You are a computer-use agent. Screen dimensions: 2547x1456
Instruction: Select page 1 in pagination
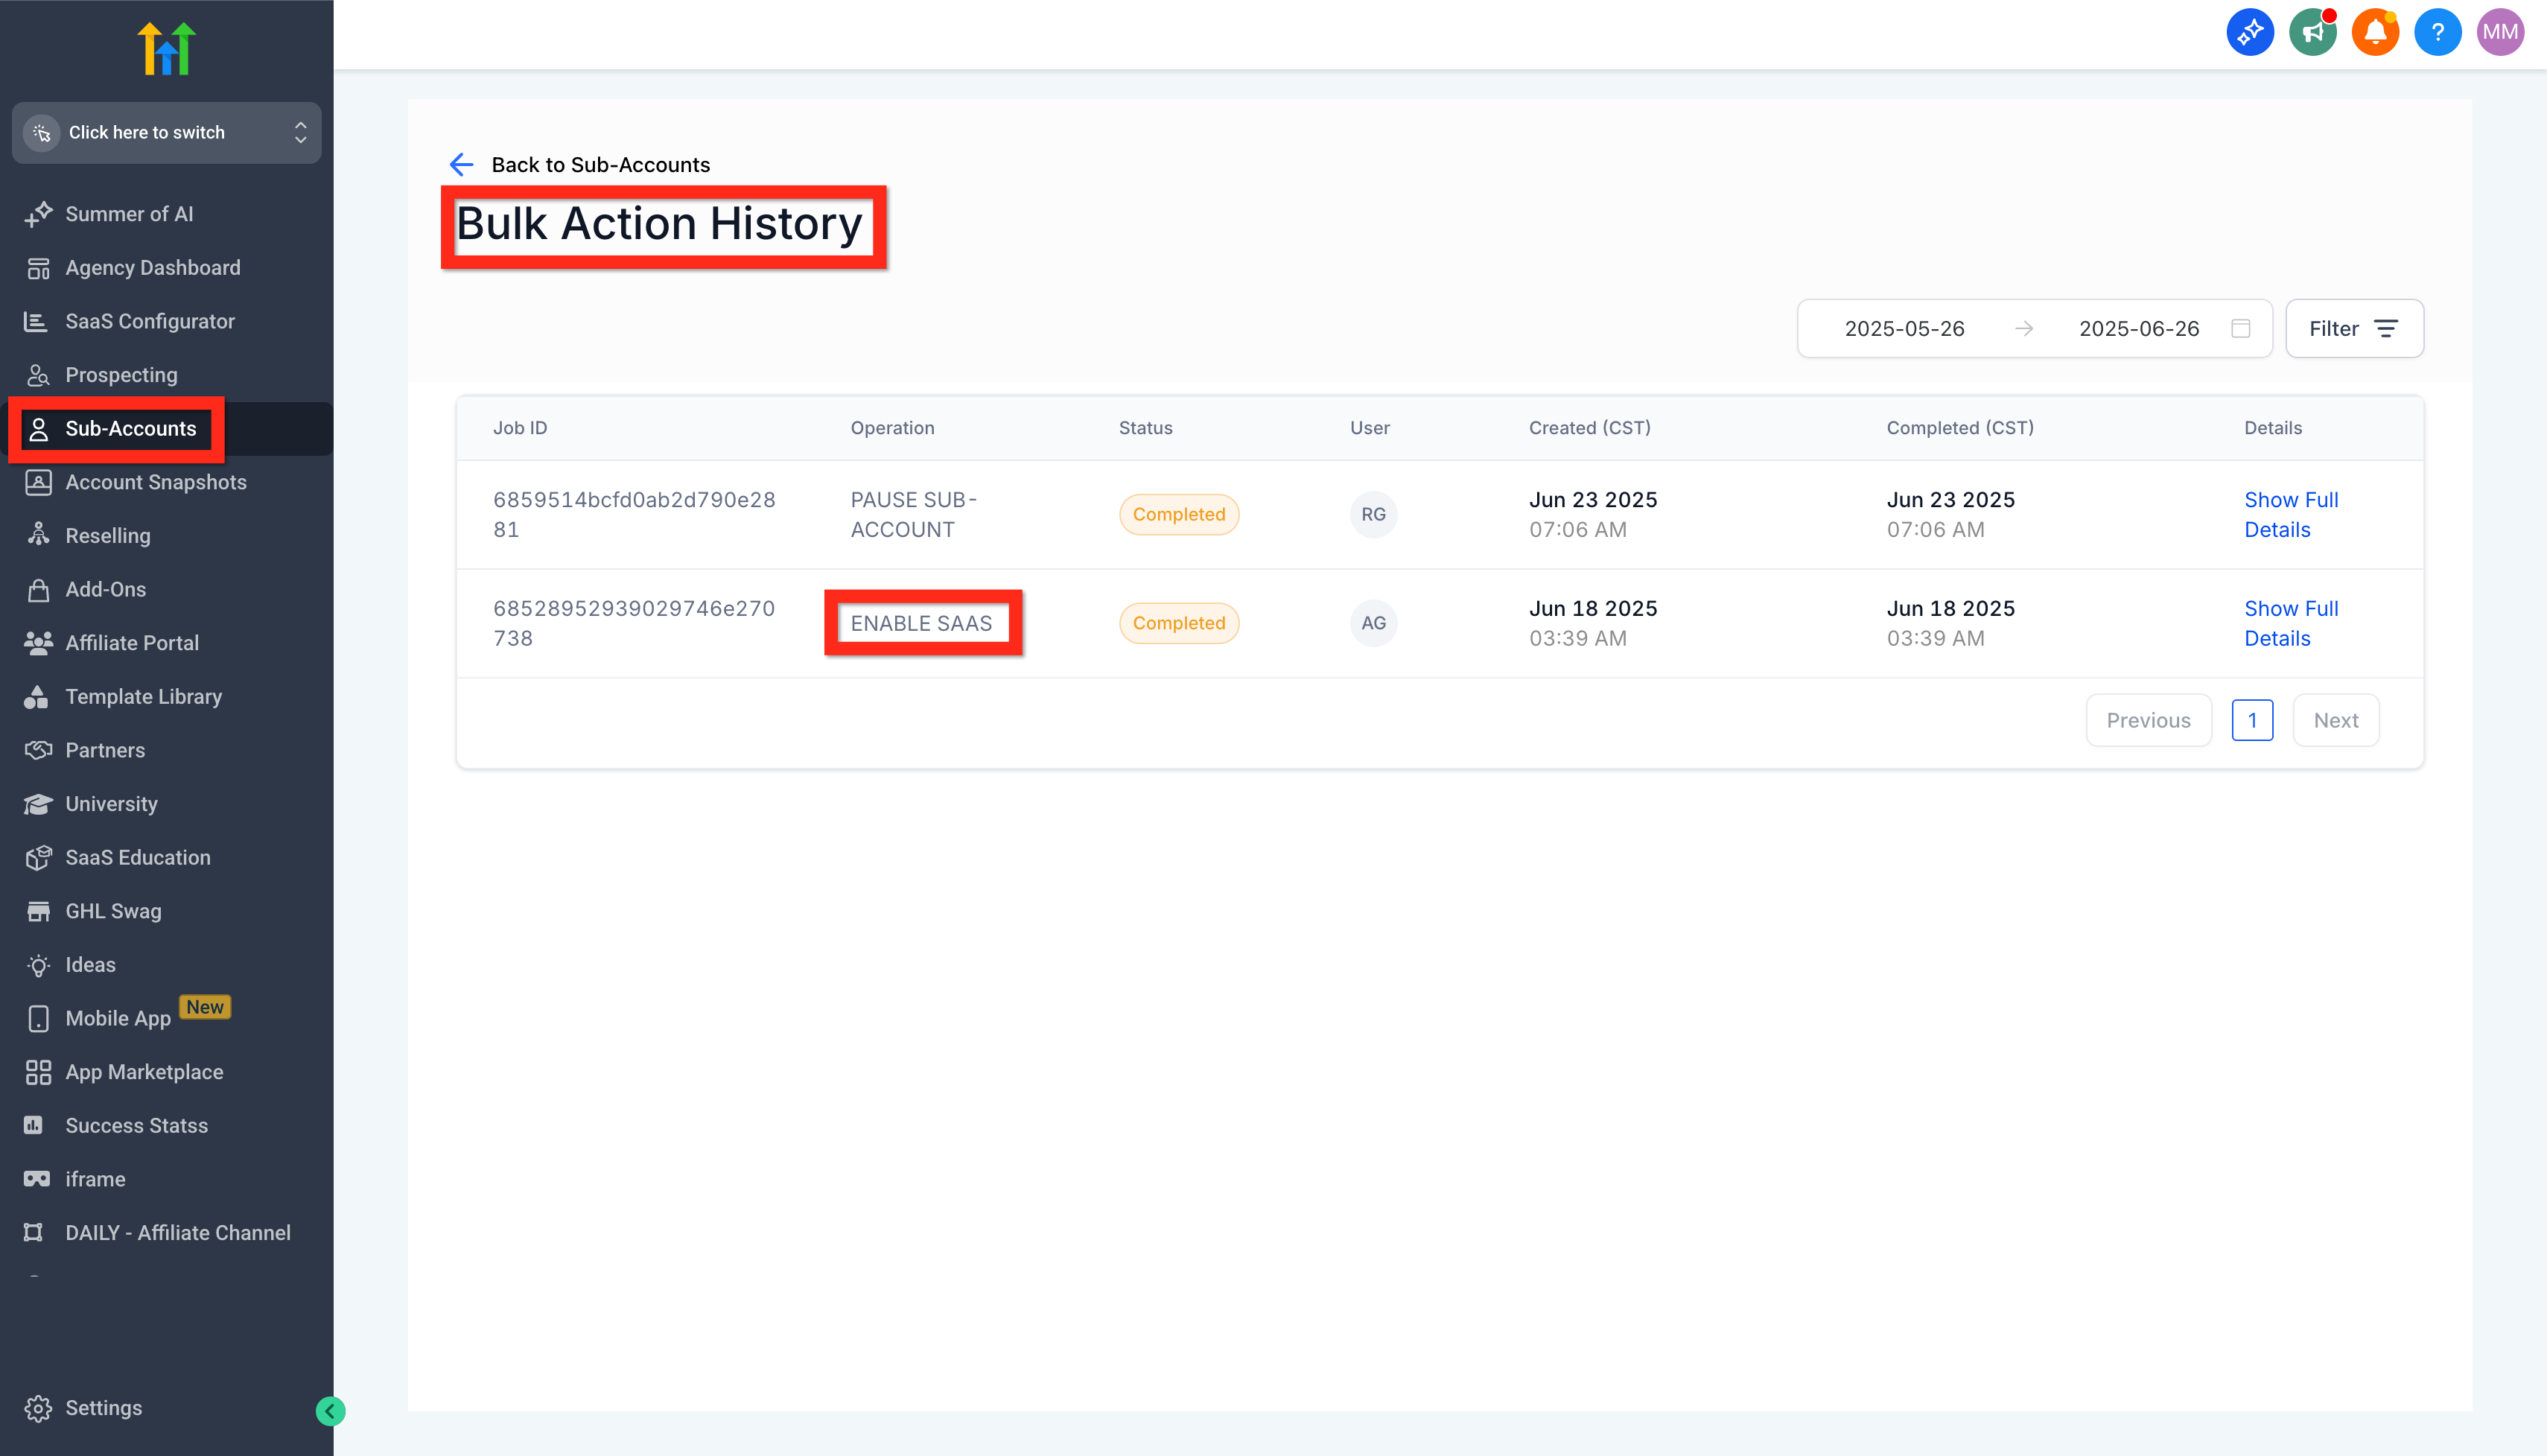2252,720
